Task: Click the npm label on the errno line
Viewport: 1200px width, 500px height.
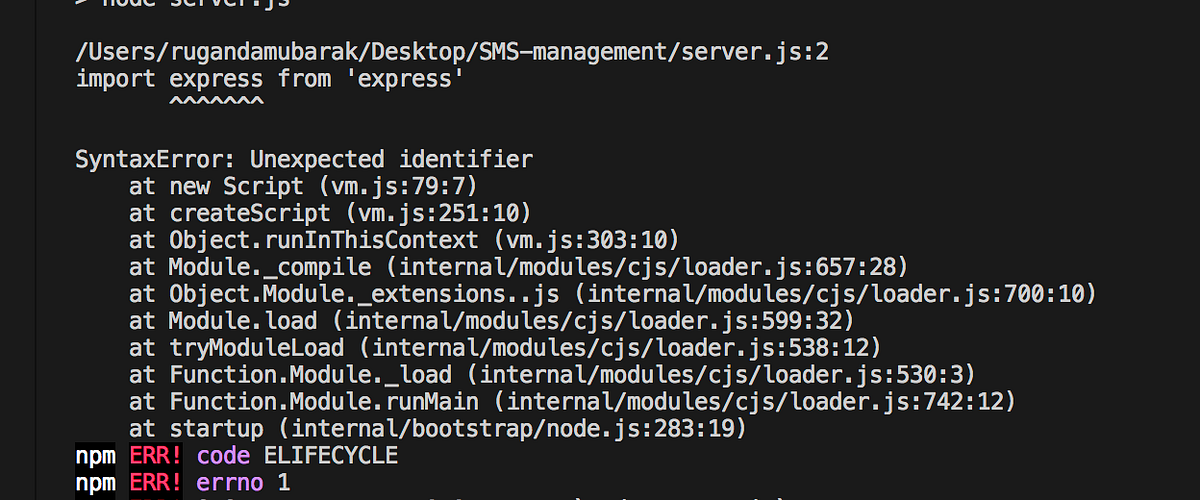Action: pyautogui.click(x=96, y=483)
